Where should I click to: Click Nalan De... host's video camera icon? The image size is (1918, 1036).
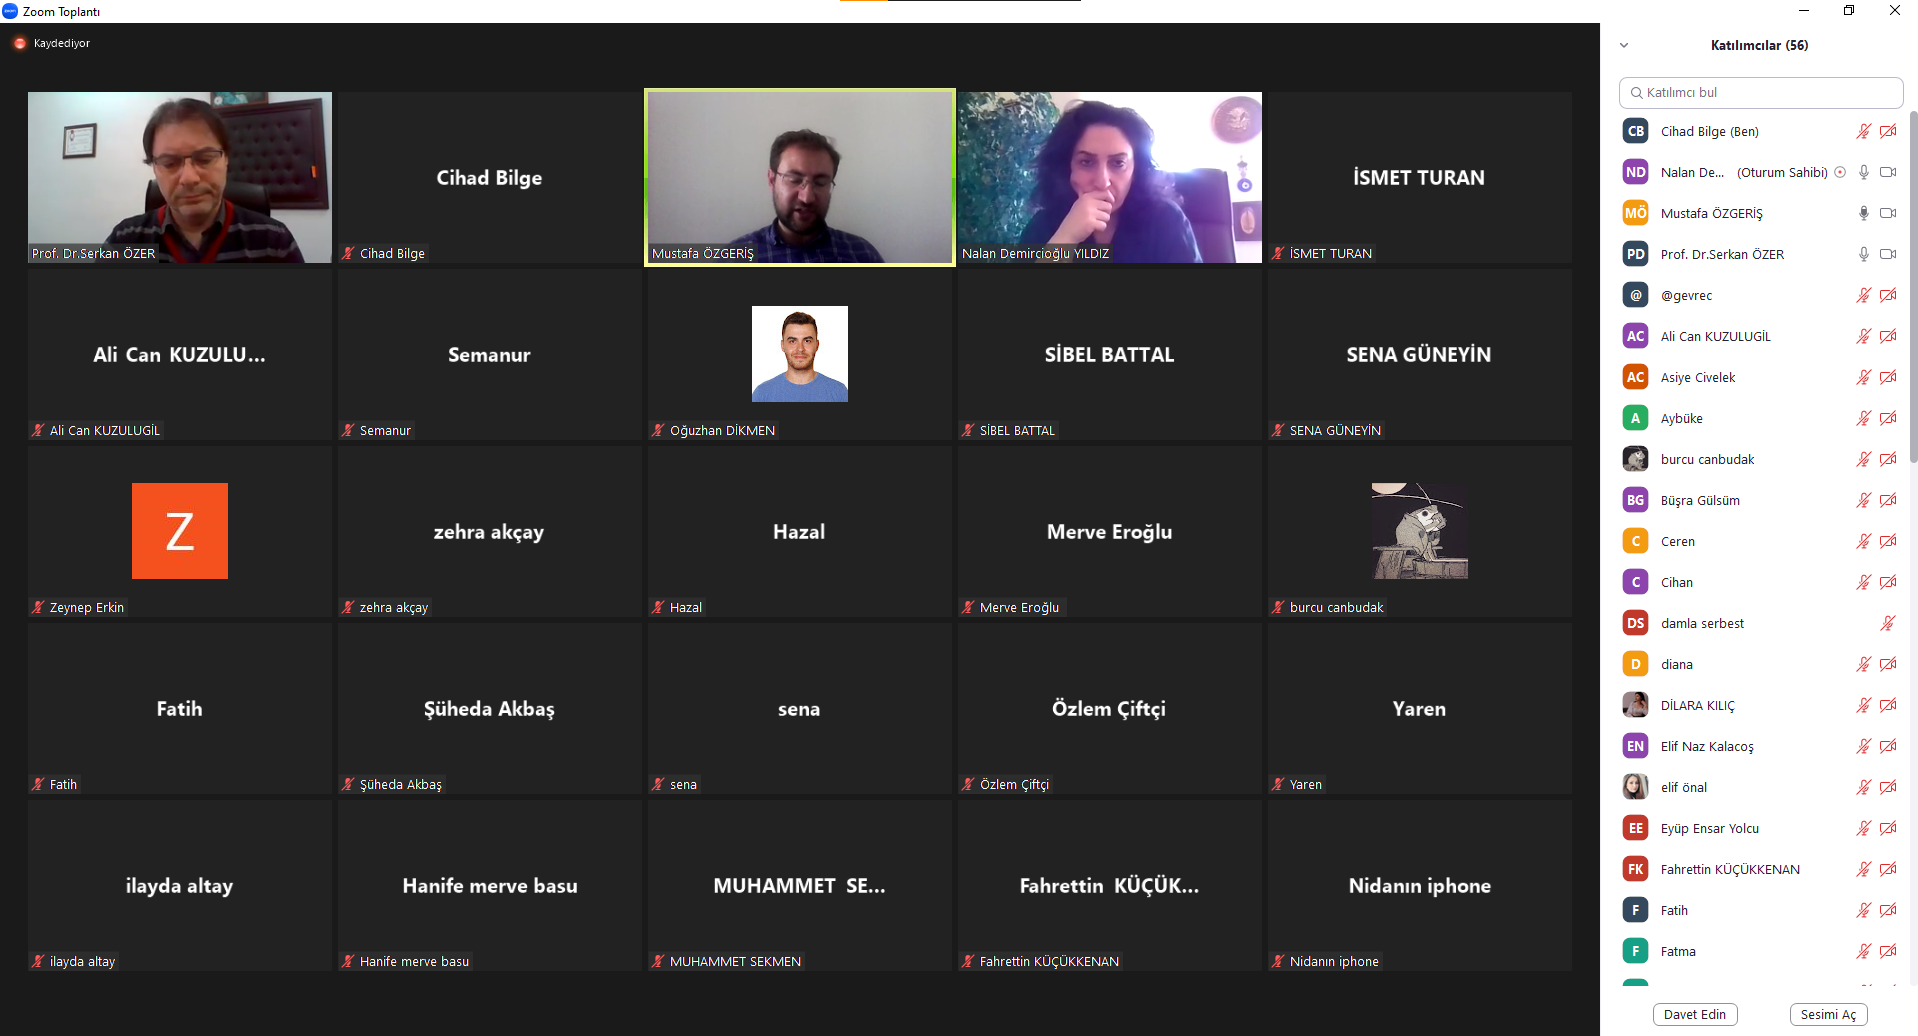point(1888,172)
